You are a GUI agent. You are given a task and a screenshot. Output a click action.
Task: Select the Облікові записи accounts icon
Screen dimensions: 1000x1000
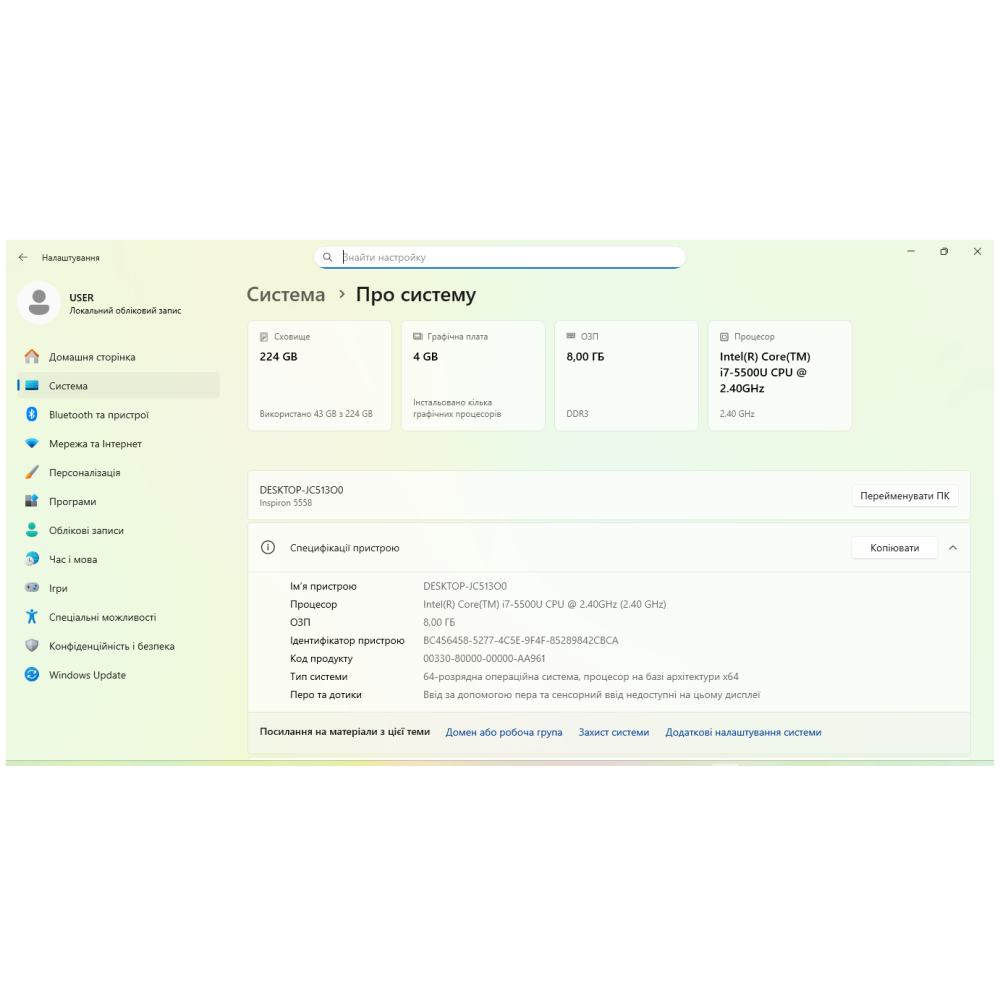pyautogui.click(x=32, y=531)
